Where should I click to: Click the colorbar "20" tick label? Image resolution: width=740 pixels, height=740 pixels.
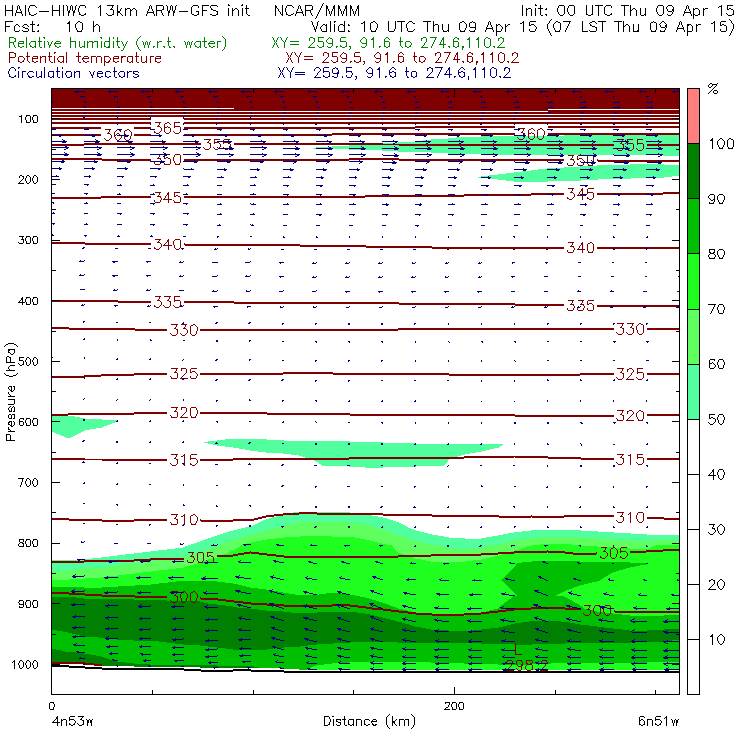716,585
